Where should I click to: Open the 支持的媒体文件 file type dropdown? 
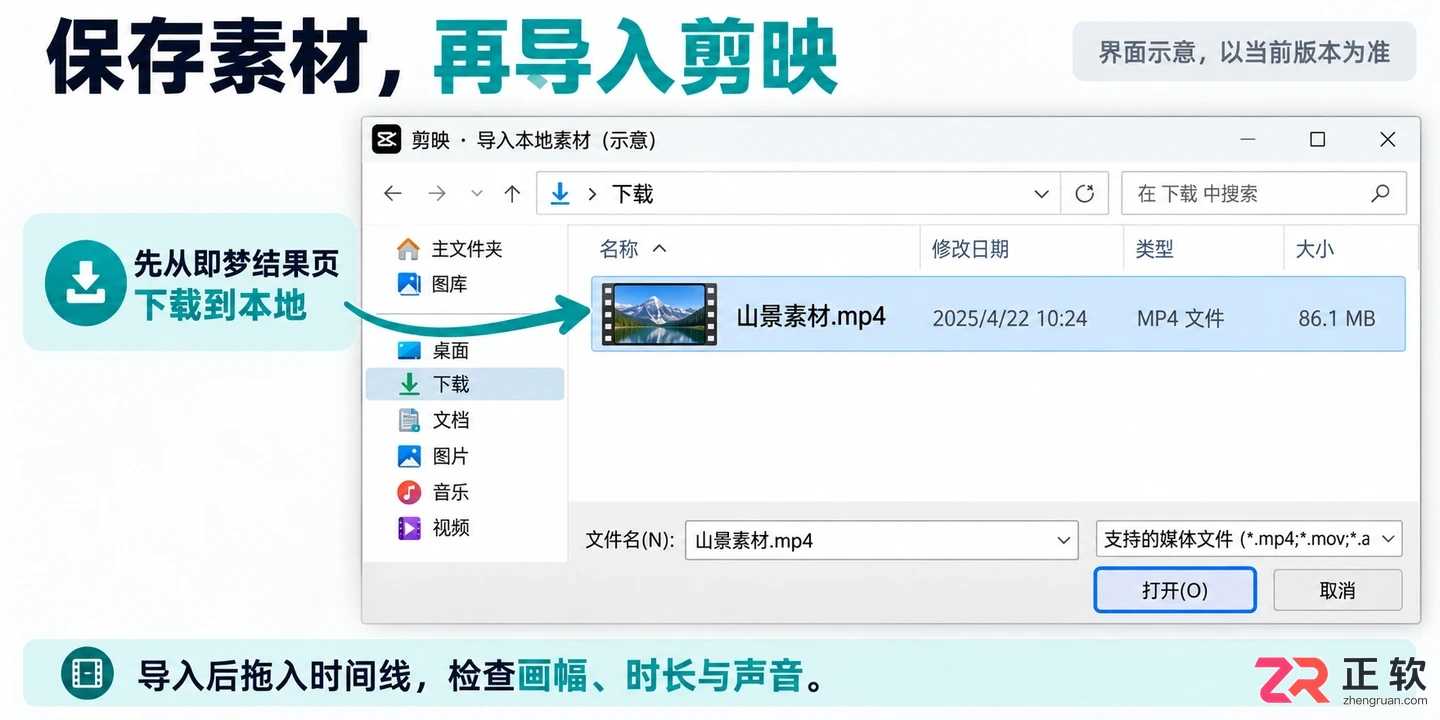coord(1249,539)
